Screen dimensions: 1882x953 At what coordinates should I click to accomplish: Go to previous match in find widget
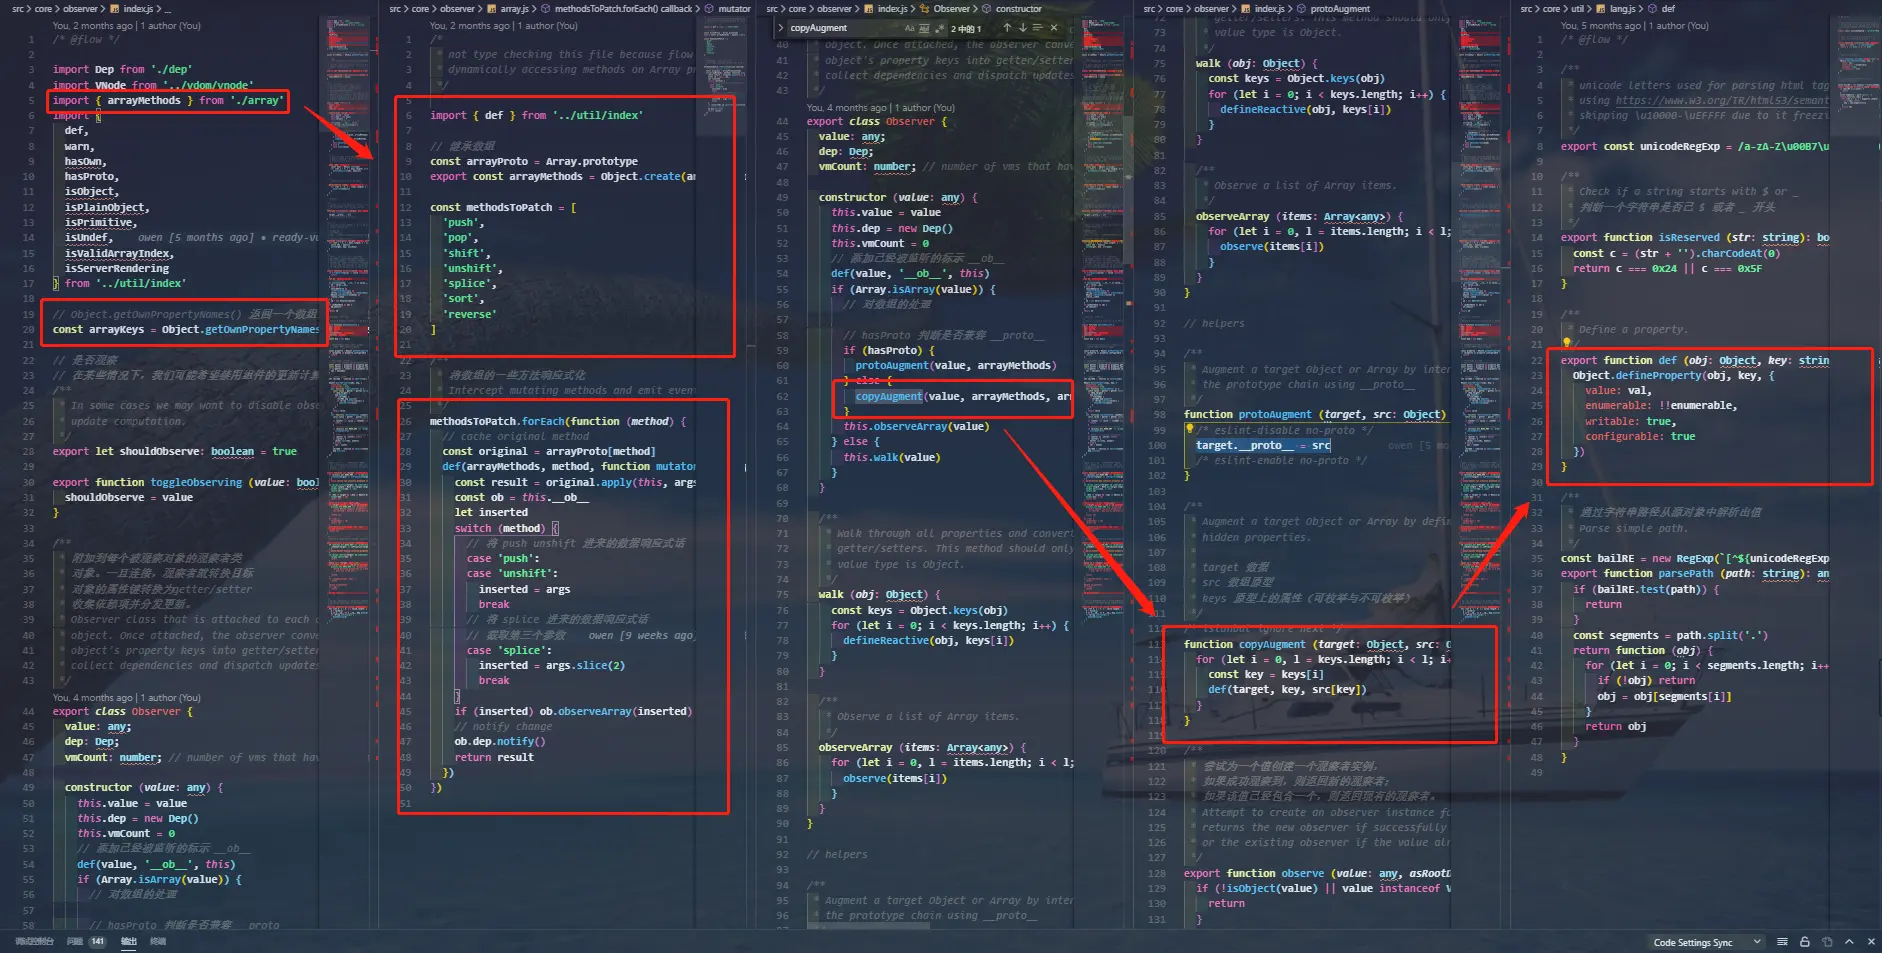(1007, 28)
